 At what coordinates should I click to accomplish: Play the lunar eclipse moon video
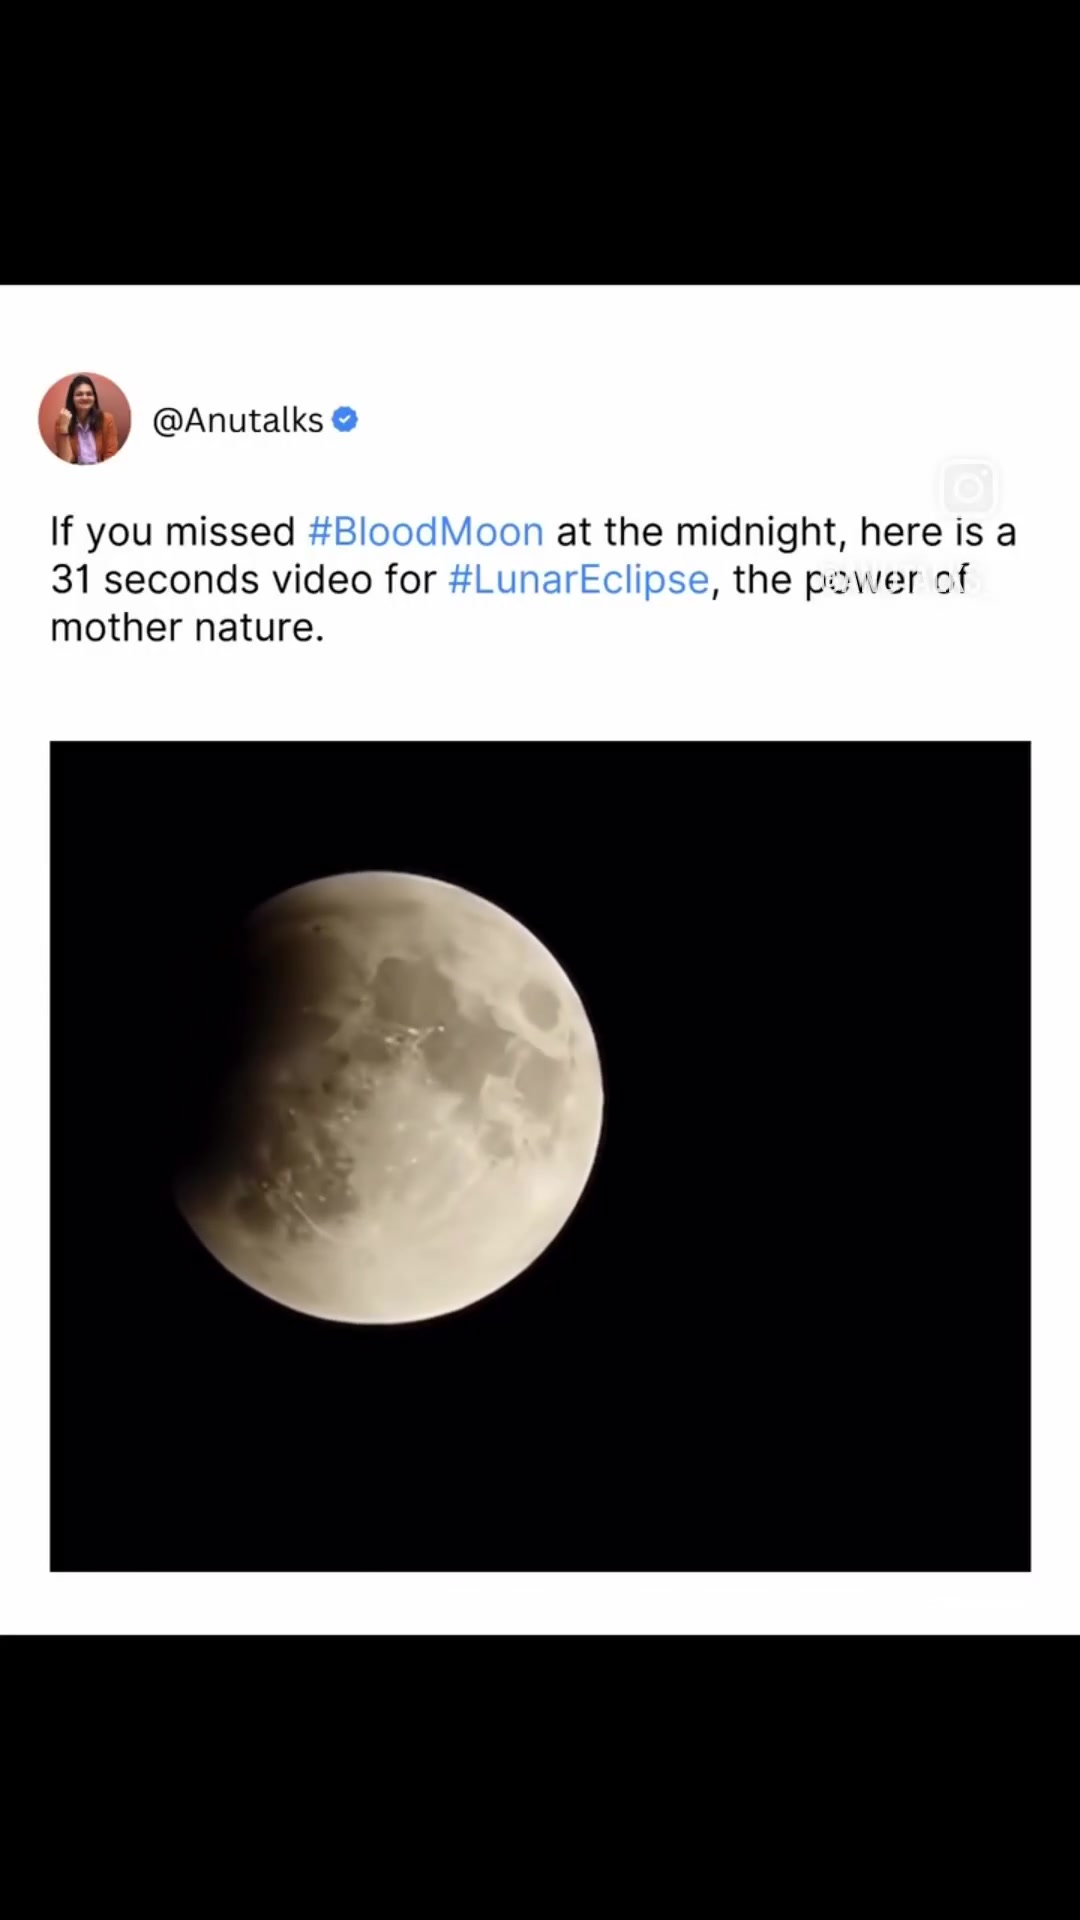[540, 1156]
